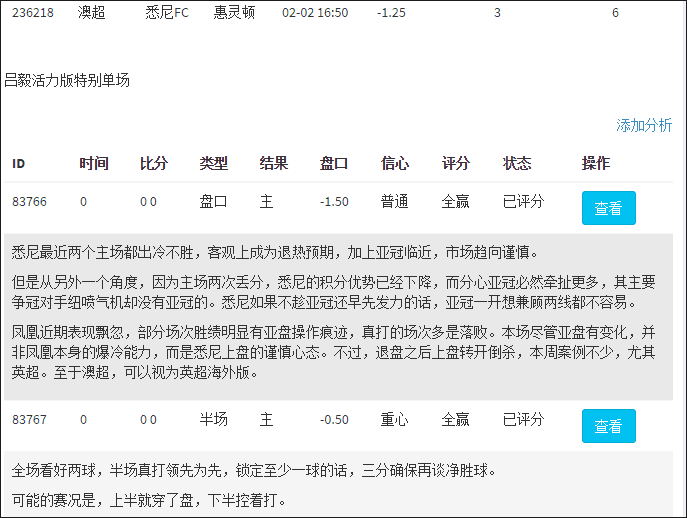Viewport: 687px width, 518px height.
Task: Click the 操作 column header
Action: coord(596,163)
